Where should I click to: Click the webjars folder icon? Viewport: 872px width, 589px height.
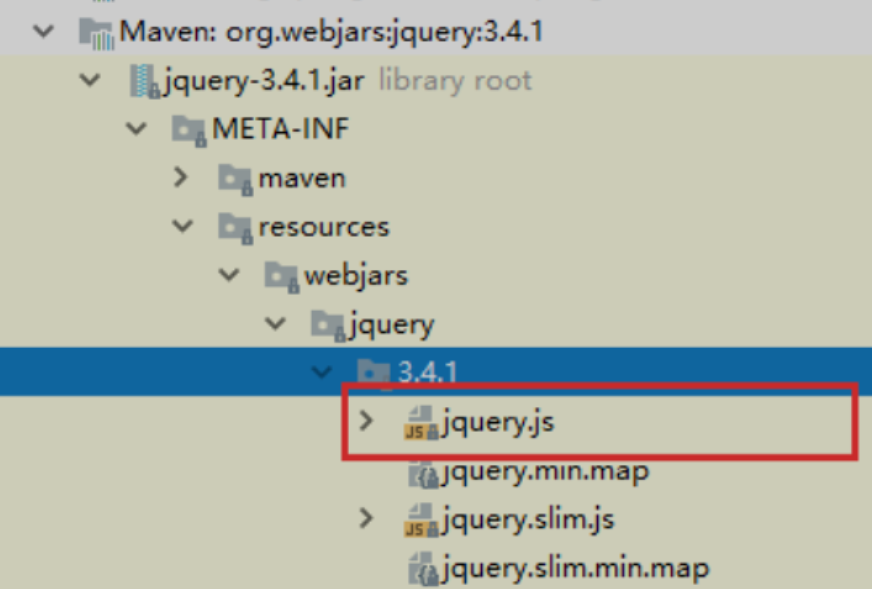(x=282, y=276)
